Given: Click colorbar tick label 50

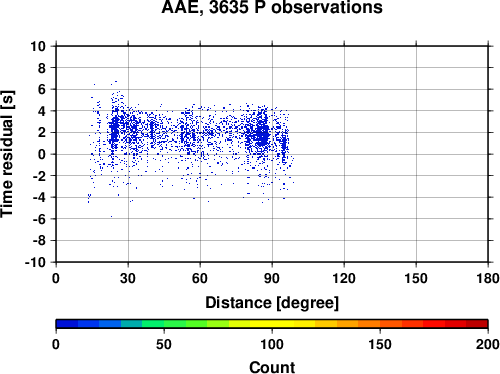Looking at the screenshot, I should (x=164, y=344).
